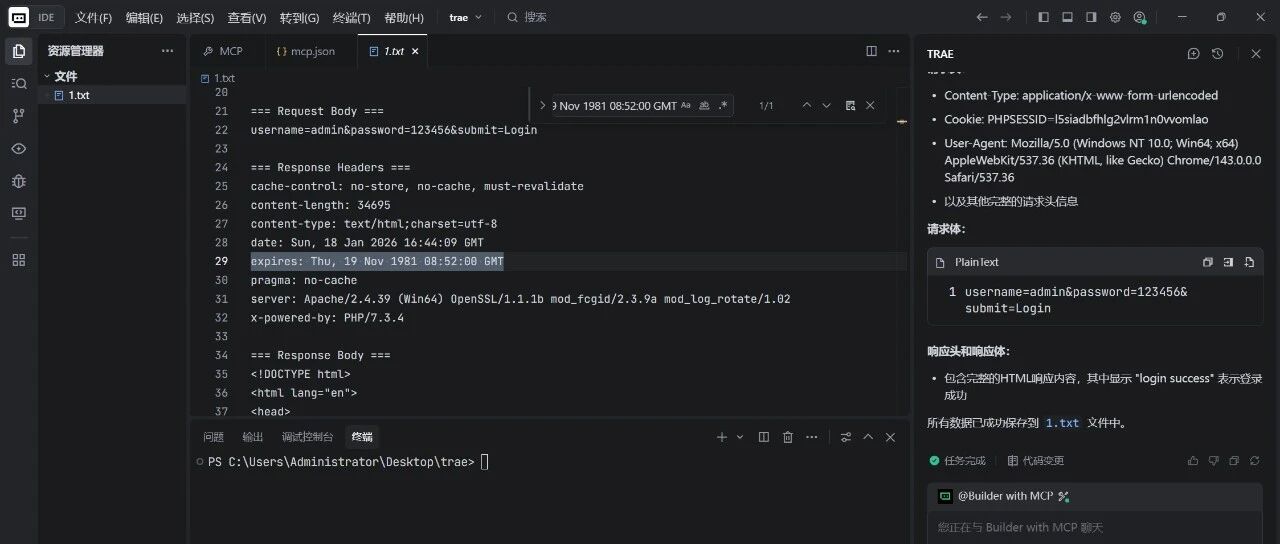The image size is (1280, 544).
Task: Open the Source Control view
Action: 18,116
